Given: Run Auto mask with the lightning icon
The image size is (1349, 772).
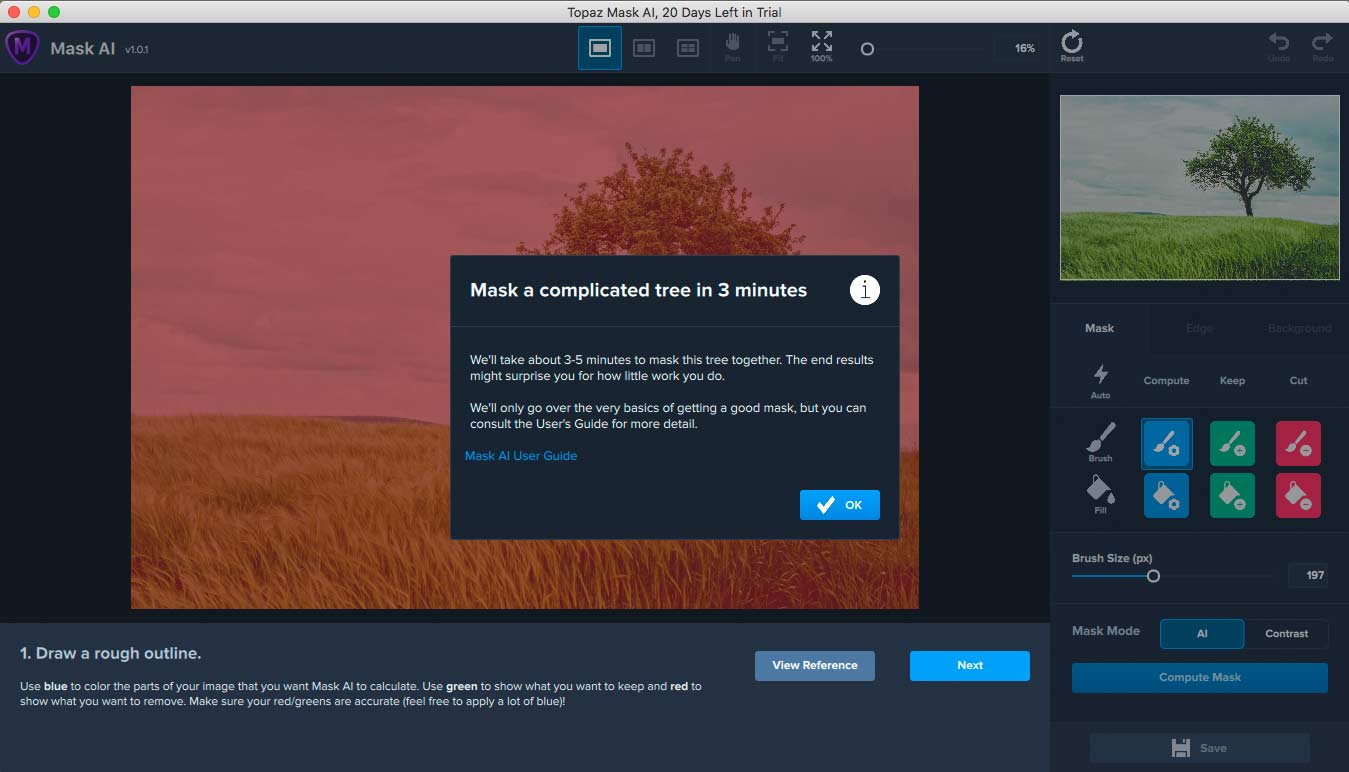Looking at the screenshot, I should click(1100, 381).
